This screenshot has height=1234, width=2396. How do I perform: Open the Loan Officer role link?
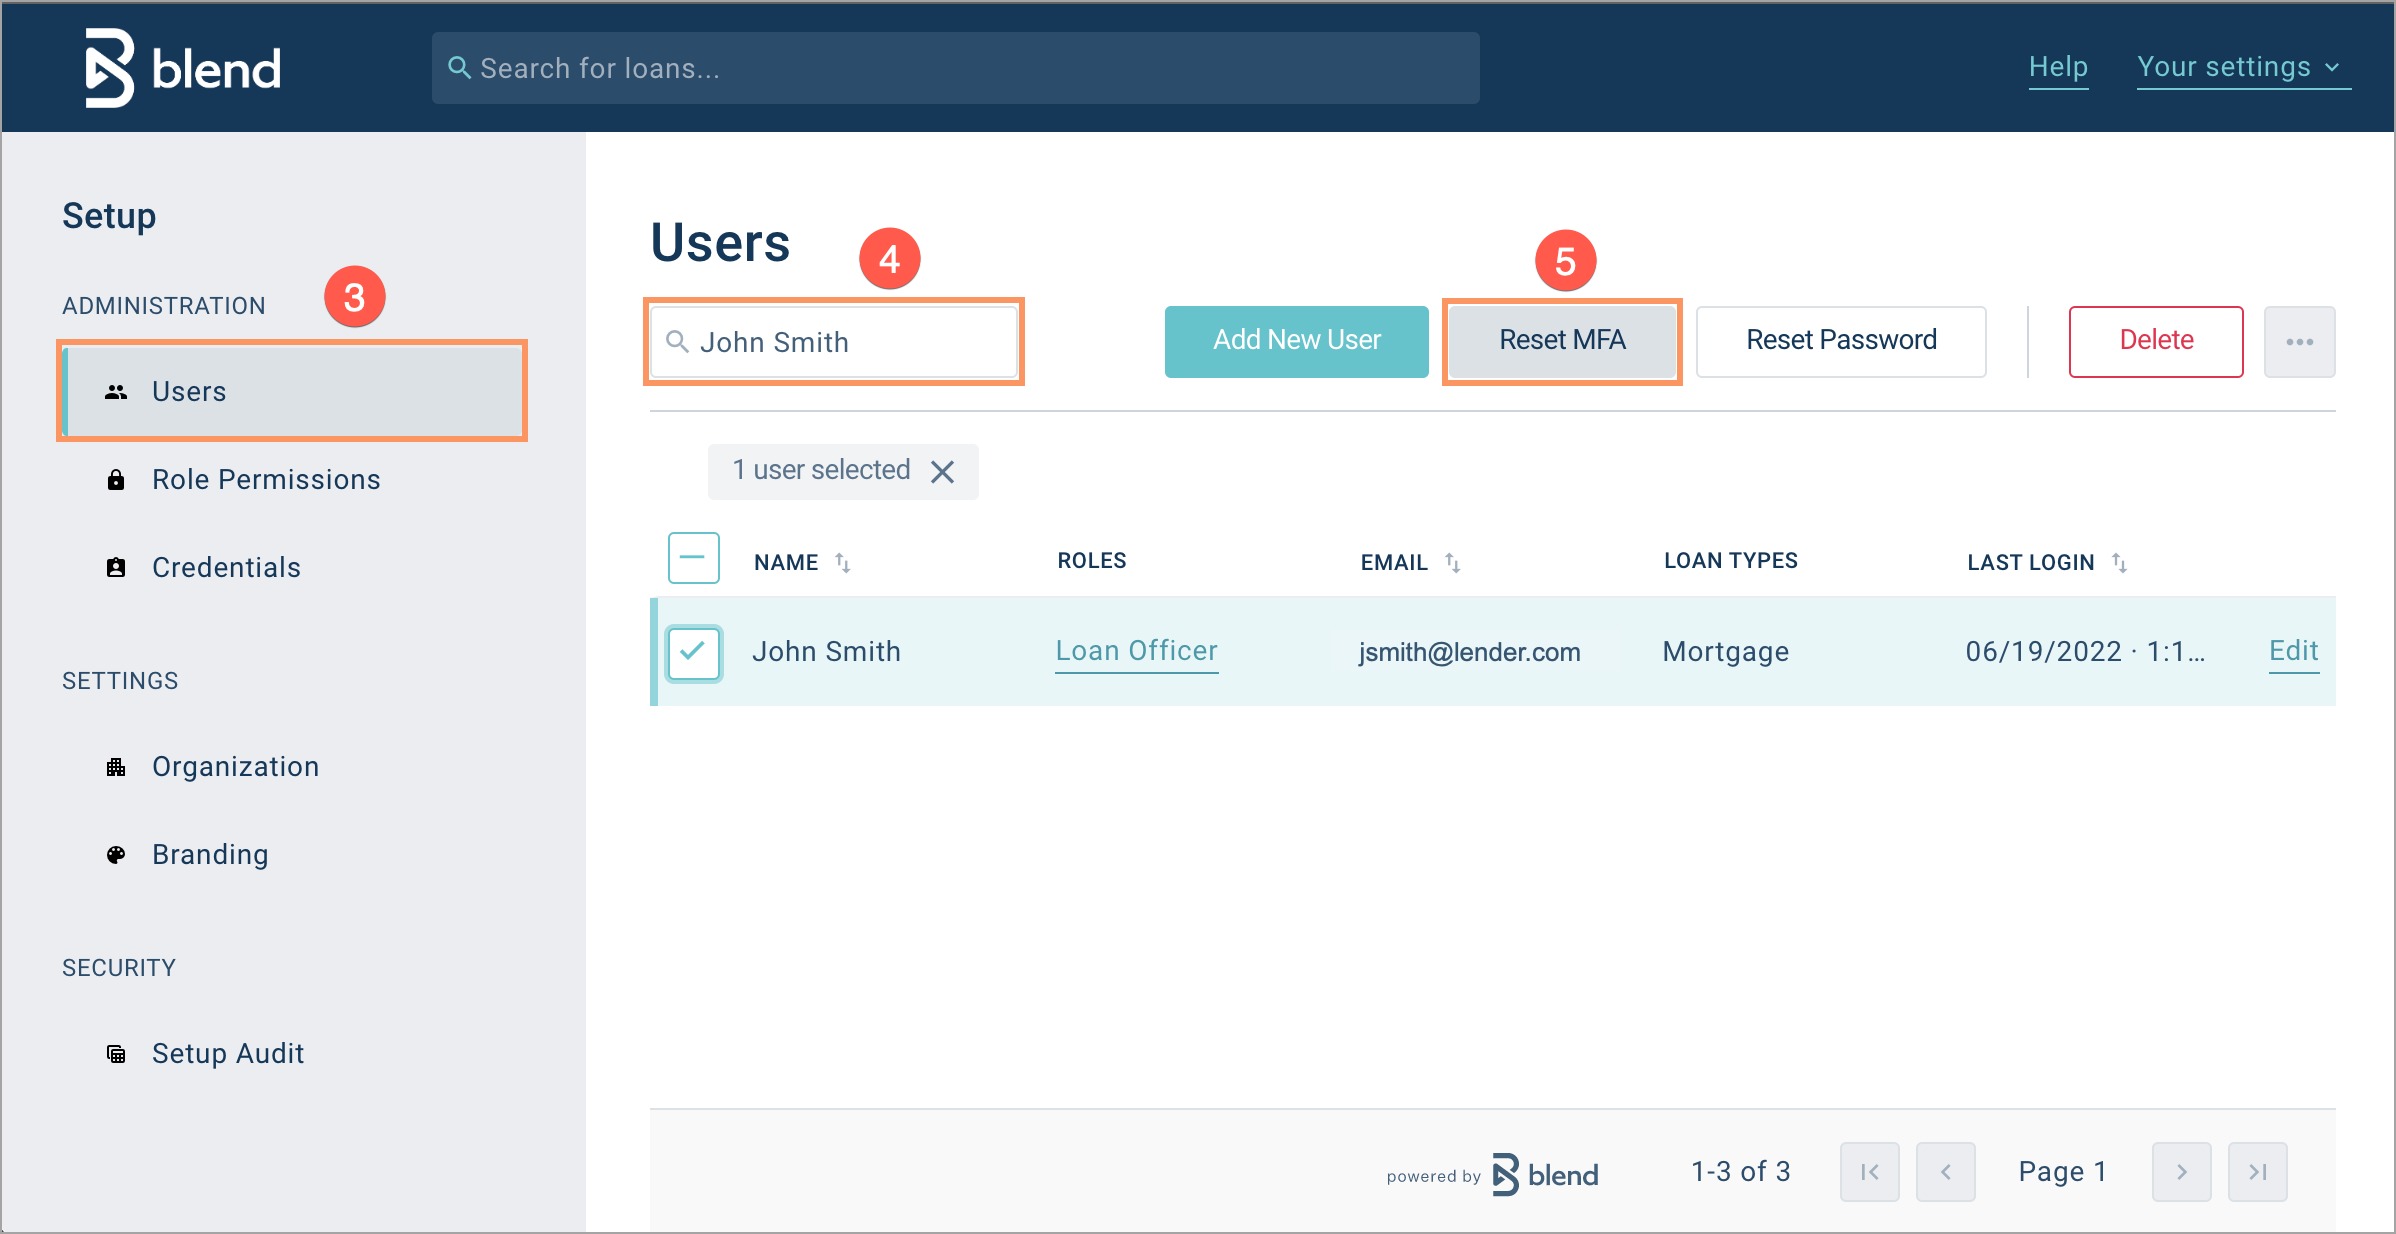point(1136,651)
